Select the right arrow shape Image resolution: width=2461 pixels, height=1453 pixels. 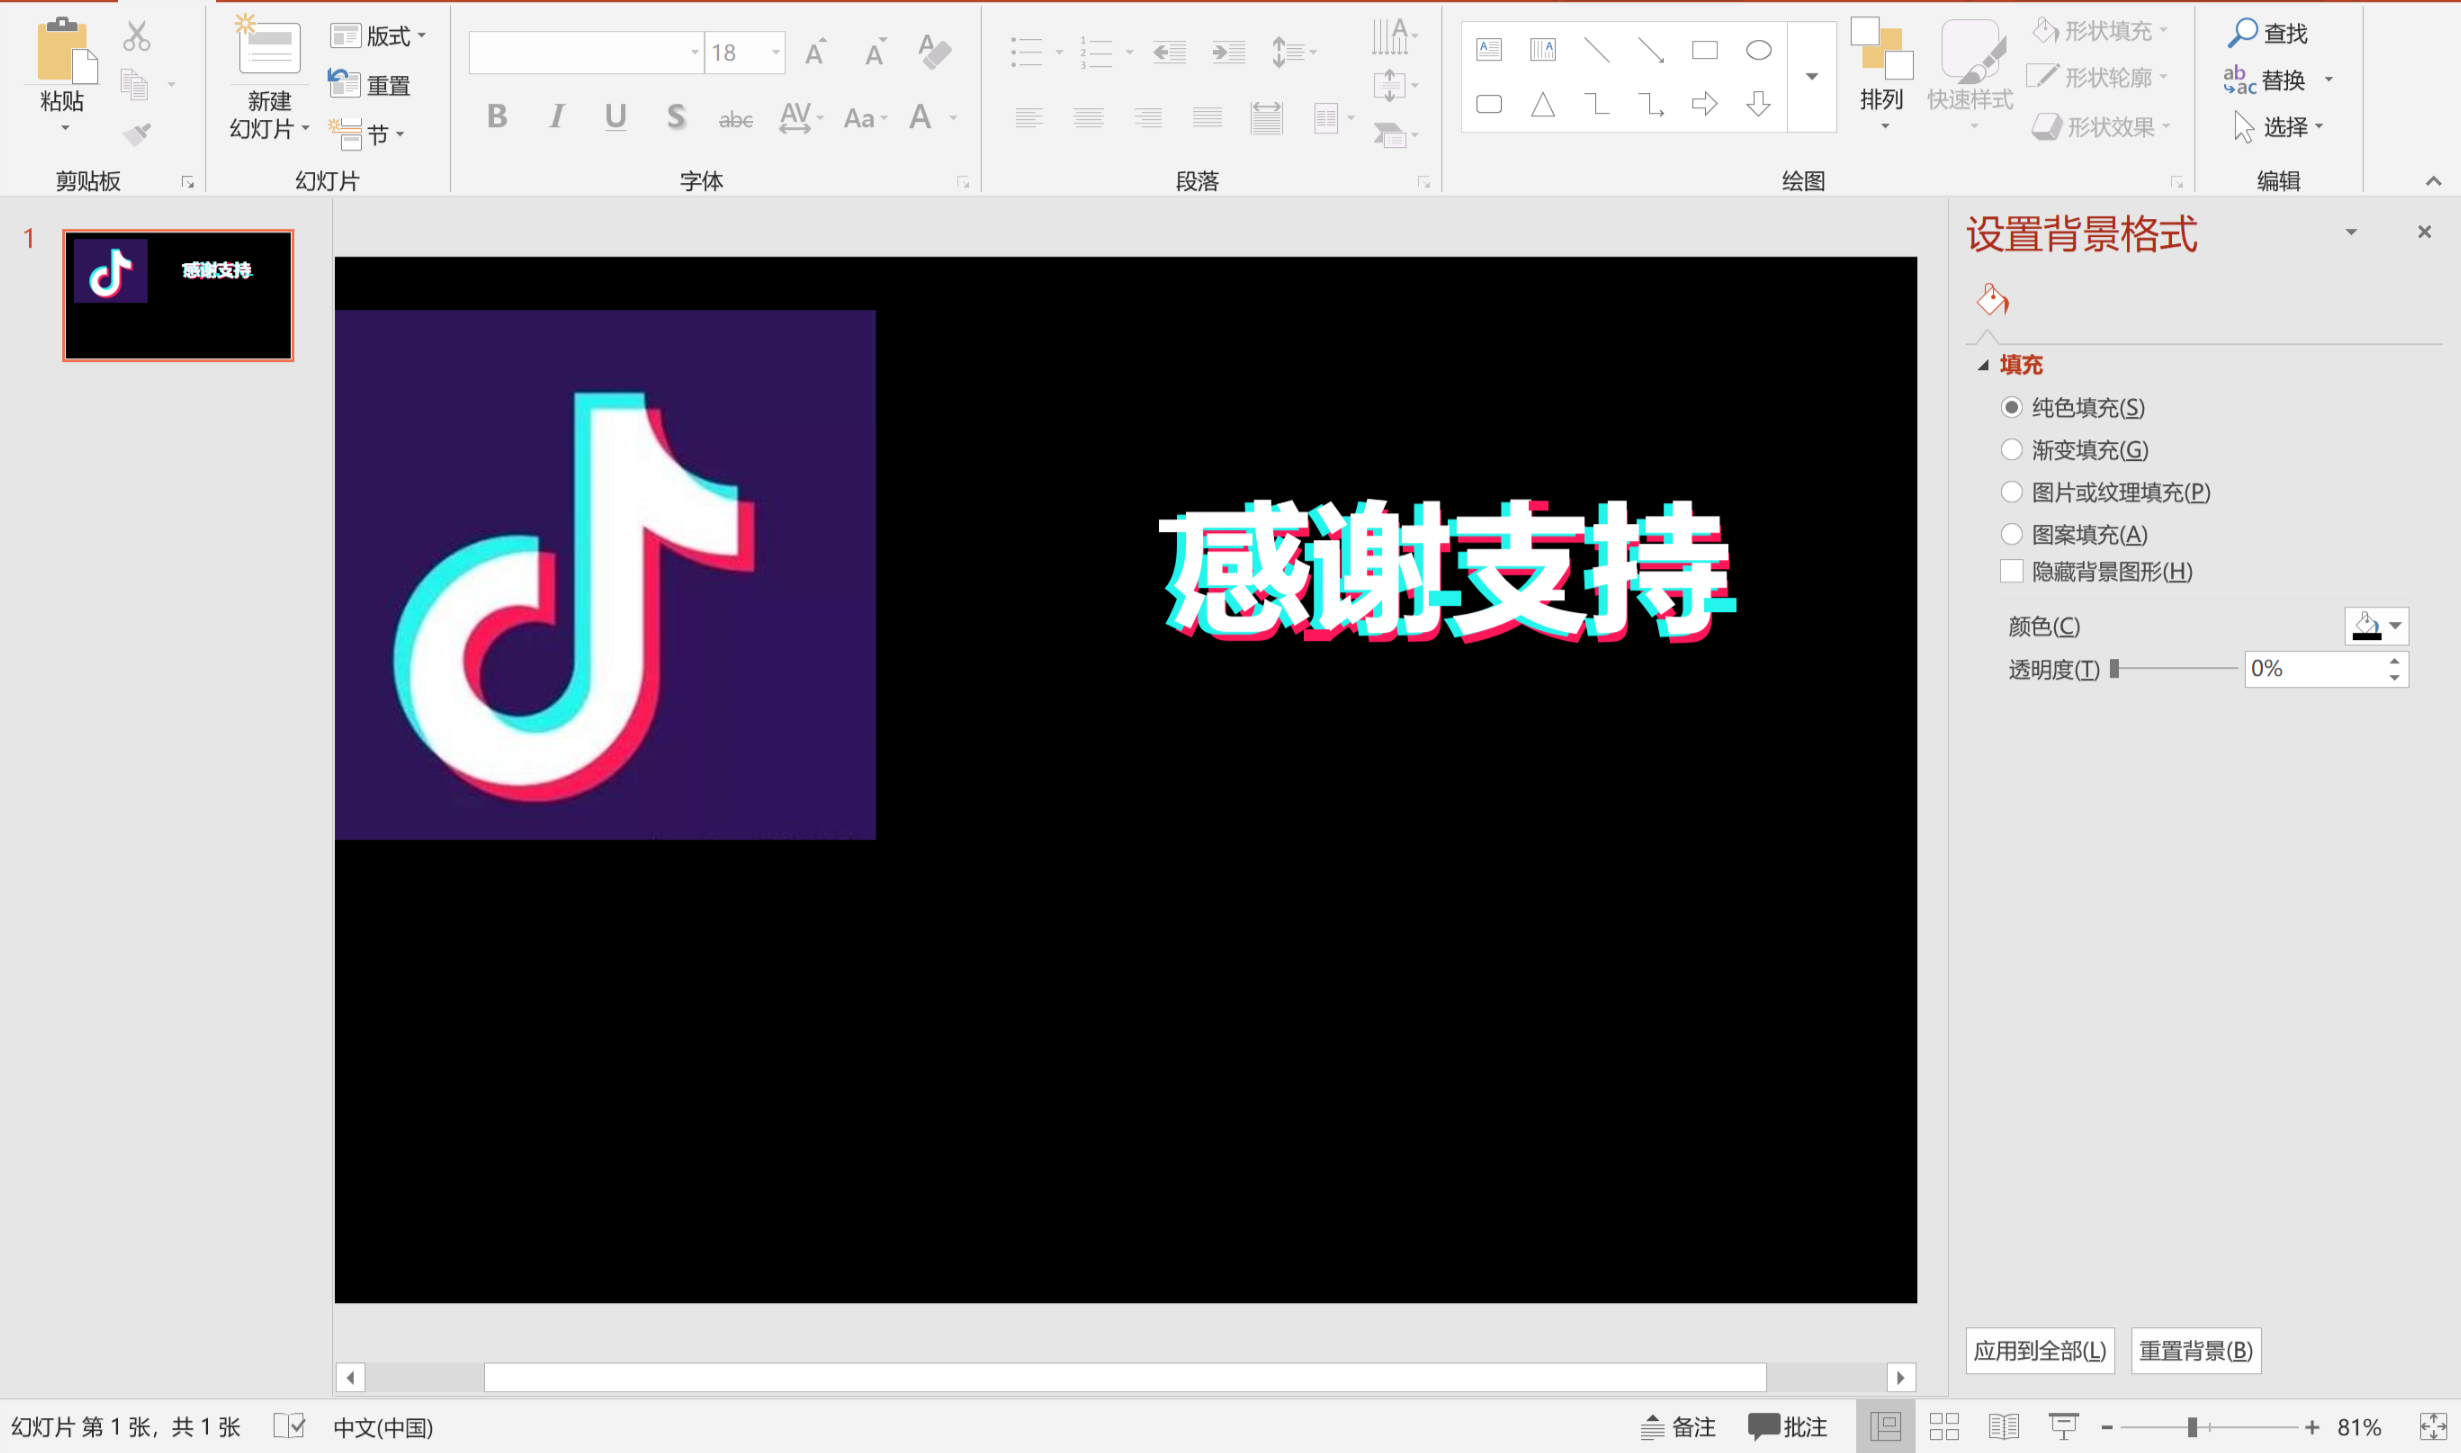click(x=1704, y=104)
